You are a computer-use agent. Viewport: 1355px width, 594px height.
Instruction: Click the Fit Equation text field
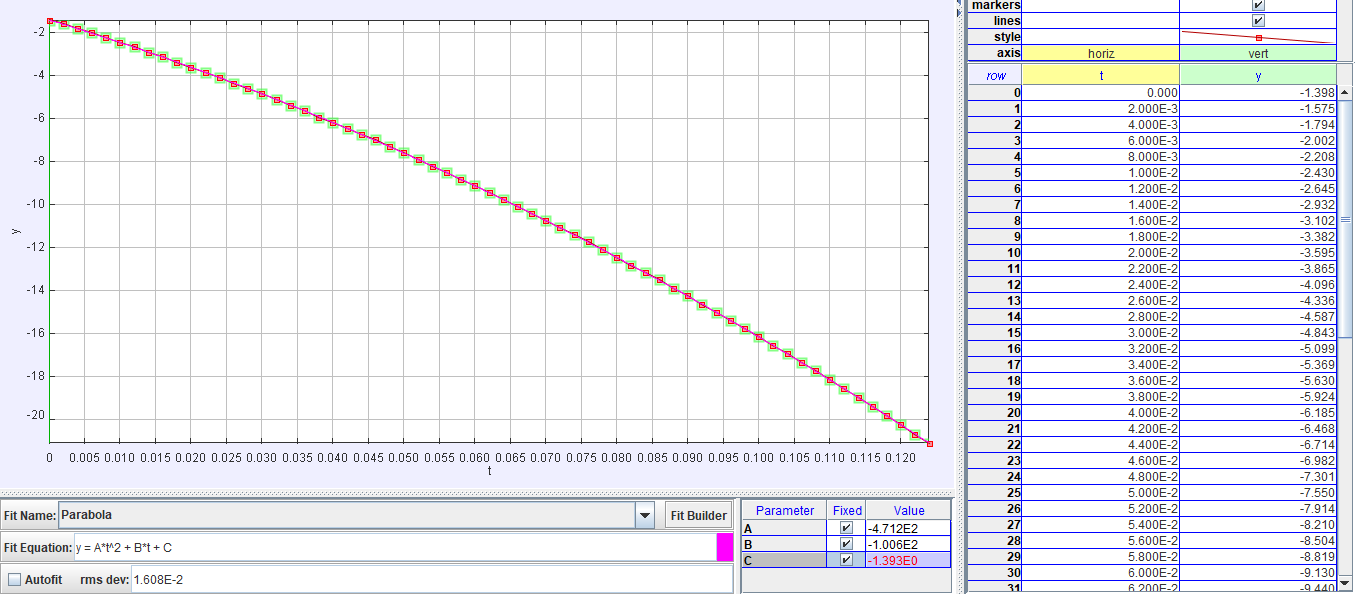point(394,547)
